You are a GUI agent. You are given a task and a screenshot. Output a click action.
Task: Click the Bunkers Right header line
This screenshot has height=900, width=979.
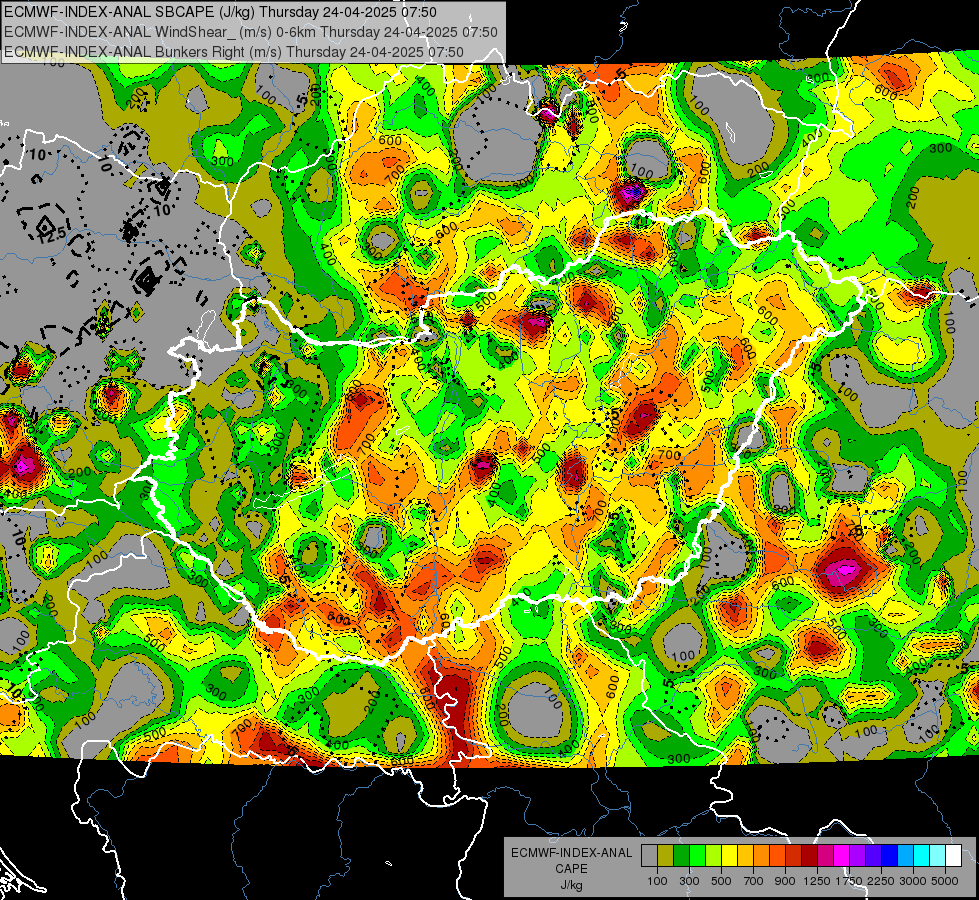(234, 52)
